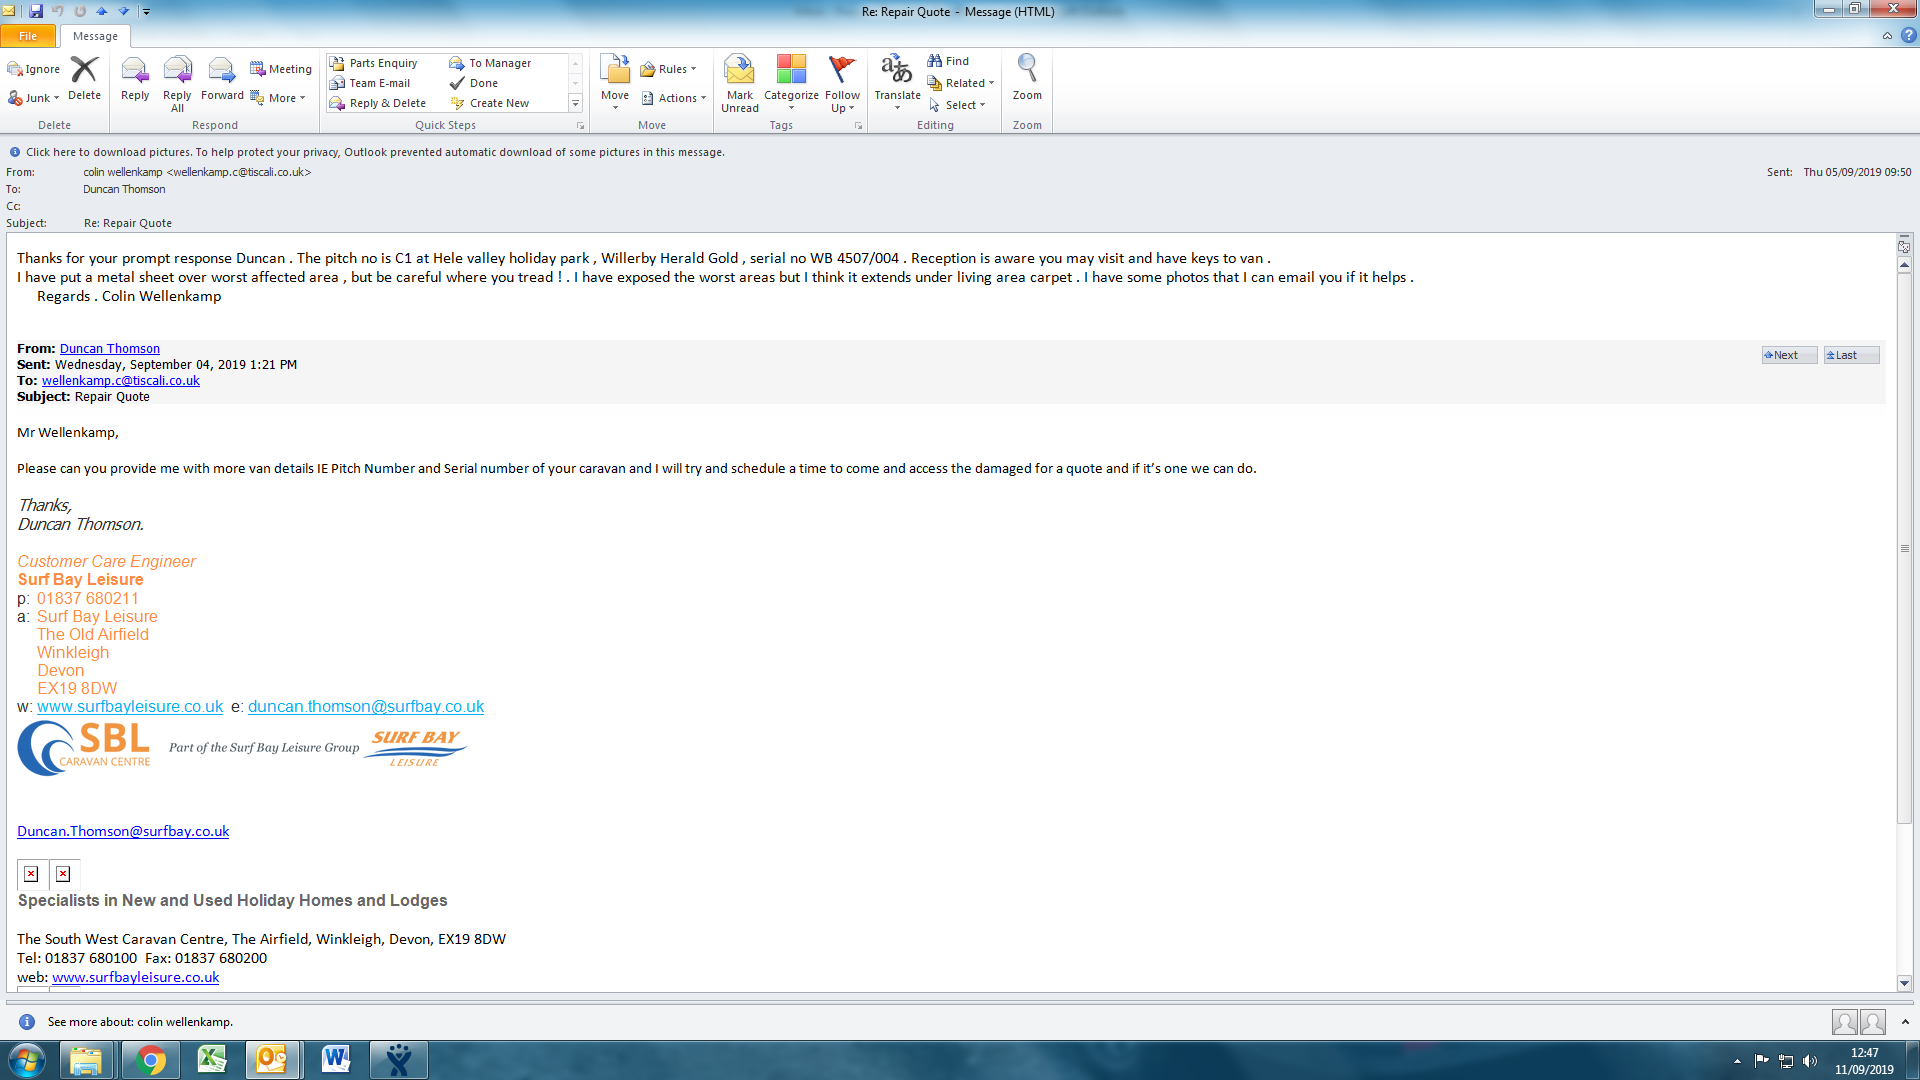
Task: Open the Follow Up flag dropdown
Action: pos(842,82)
